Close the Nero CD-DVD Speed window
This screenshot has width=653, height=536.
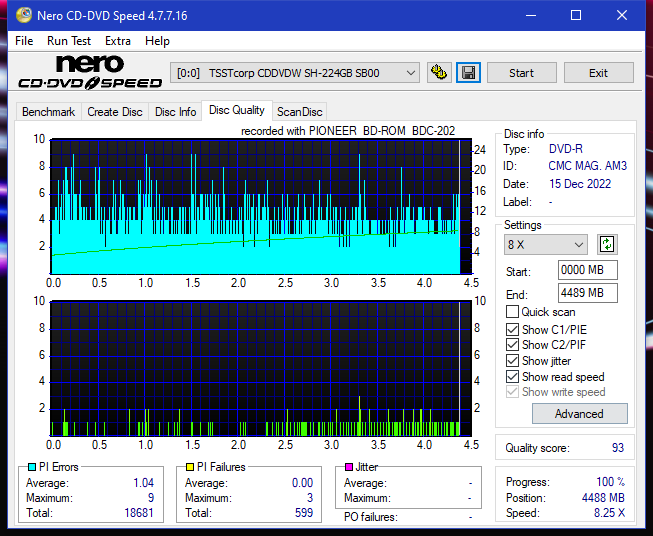click(x=622, y=15)
